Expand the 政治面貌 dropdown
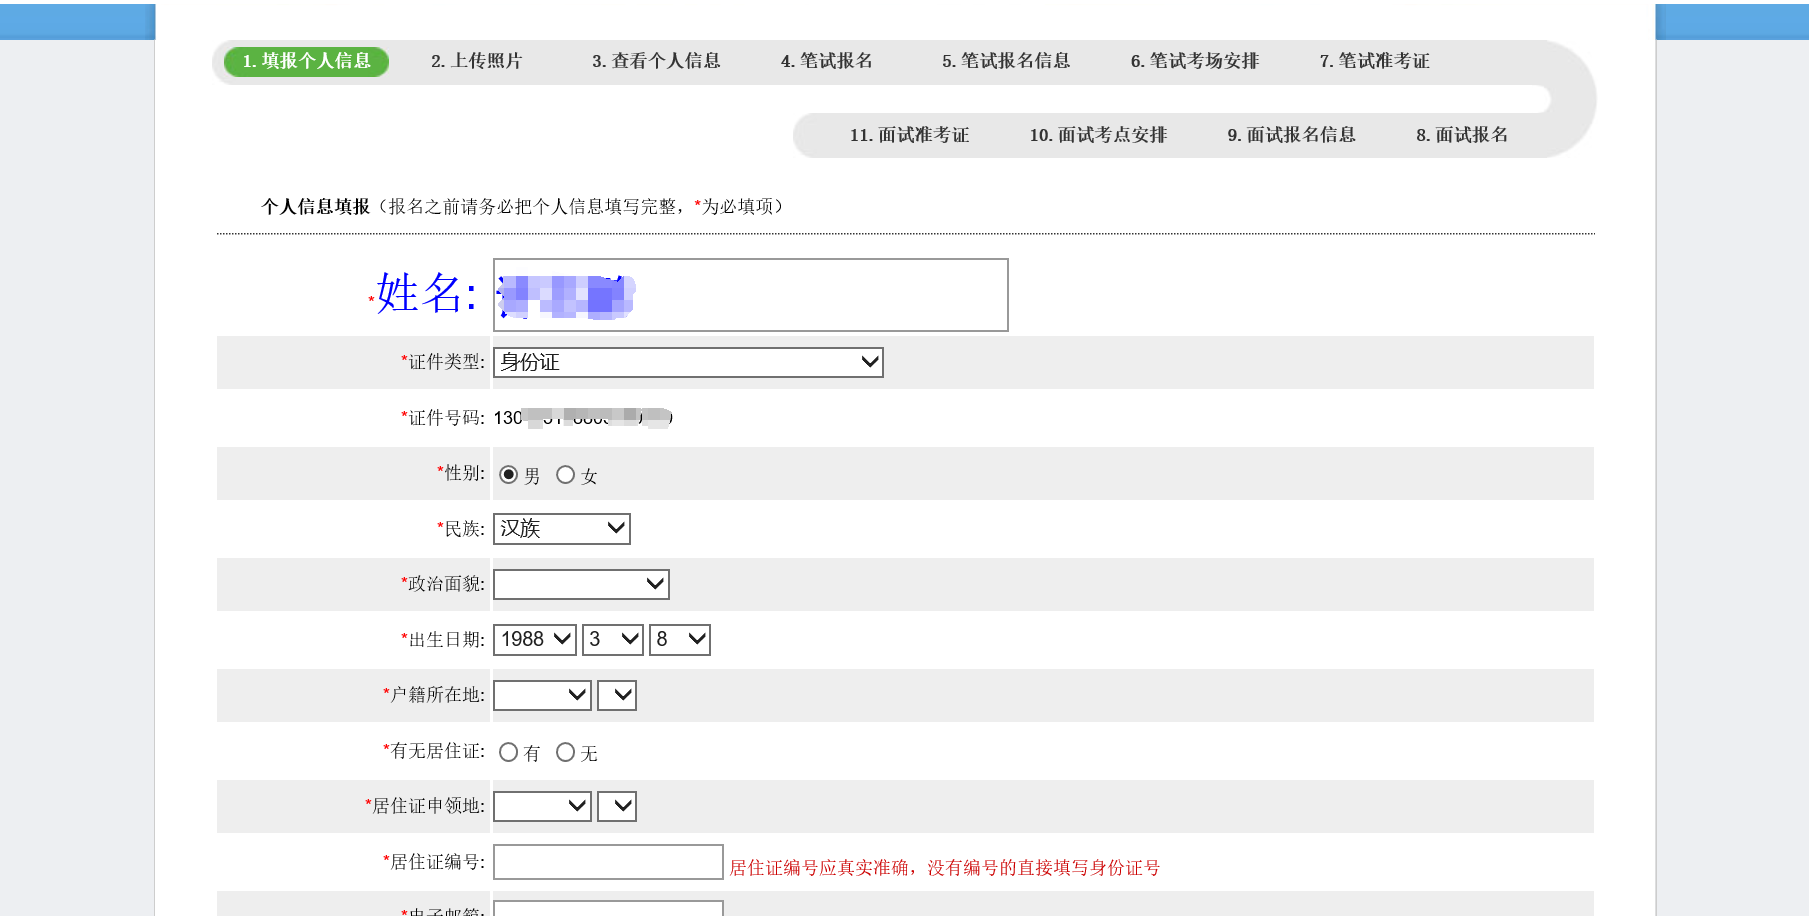 [581, 584]
